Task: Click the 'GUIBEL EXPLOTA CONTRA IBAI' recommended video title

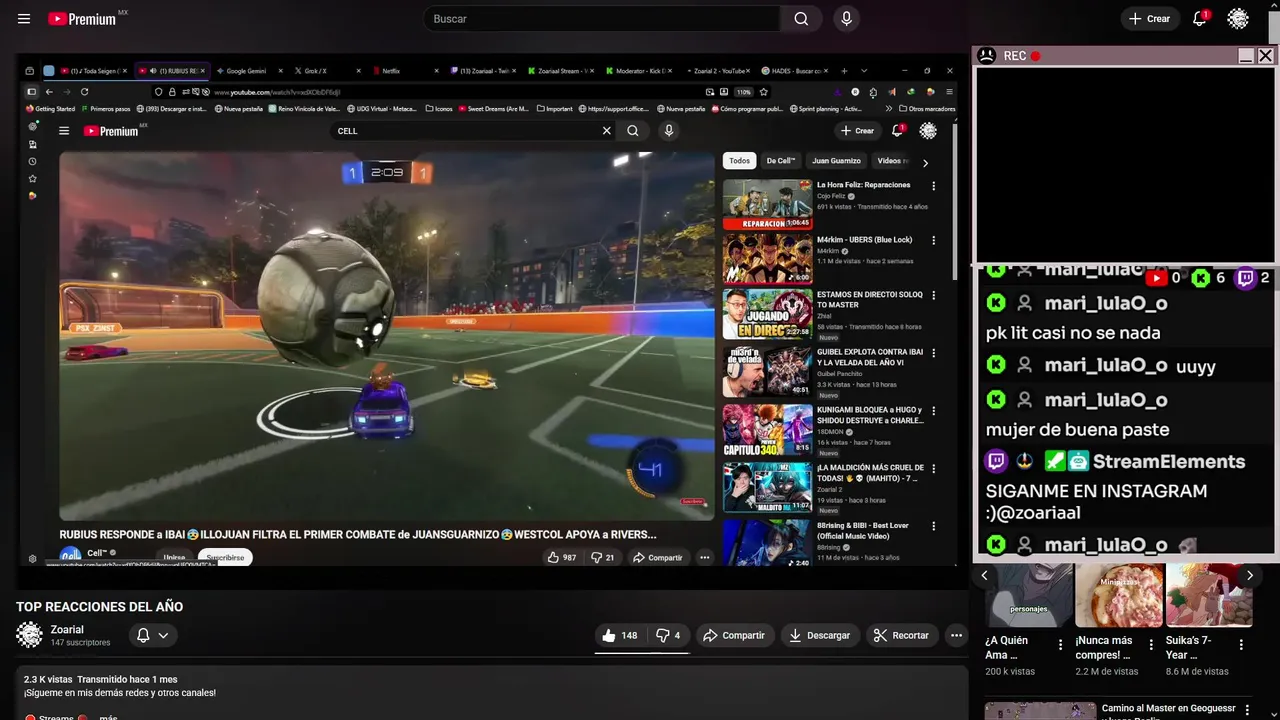Action: (x=869, y=357)
